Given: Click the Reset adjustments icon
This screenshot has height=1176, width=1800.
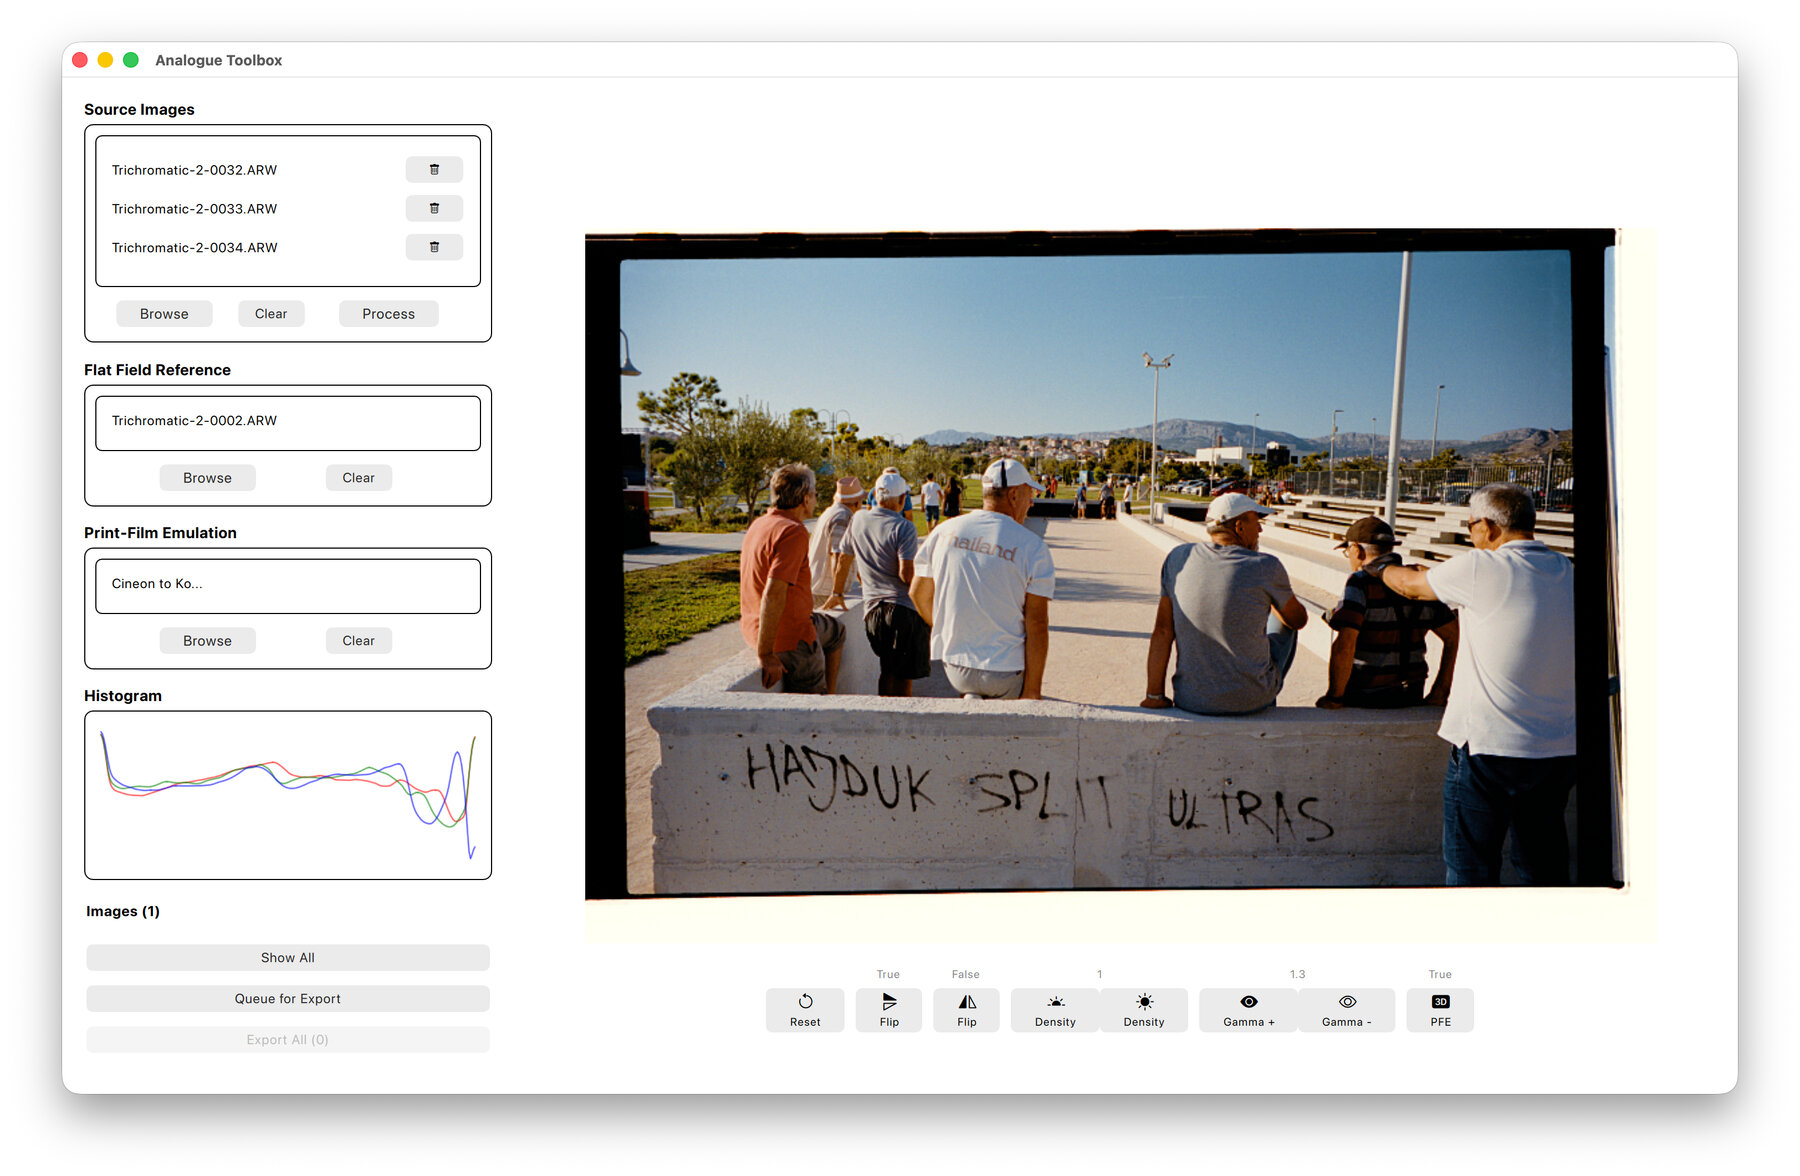Looking at the screenshot, I should (x=805, y=1009).
